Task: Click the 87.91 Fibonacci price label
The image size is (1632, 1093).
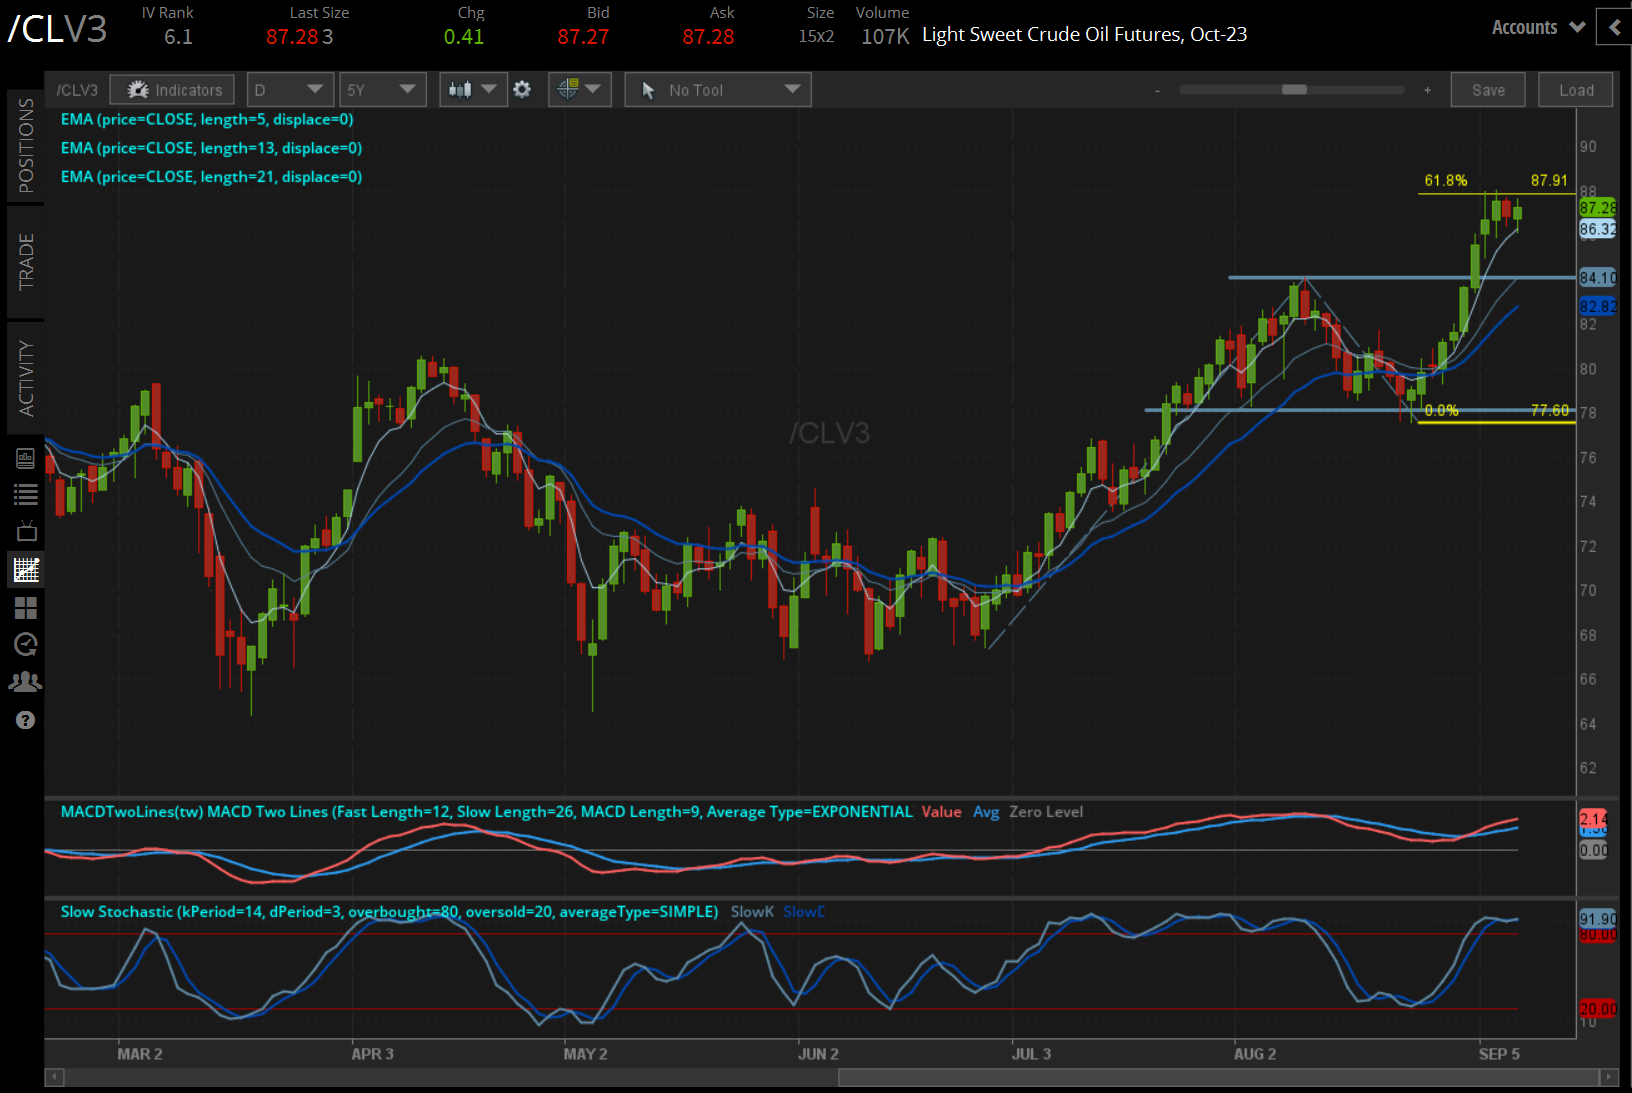Action: point(1549,181)
